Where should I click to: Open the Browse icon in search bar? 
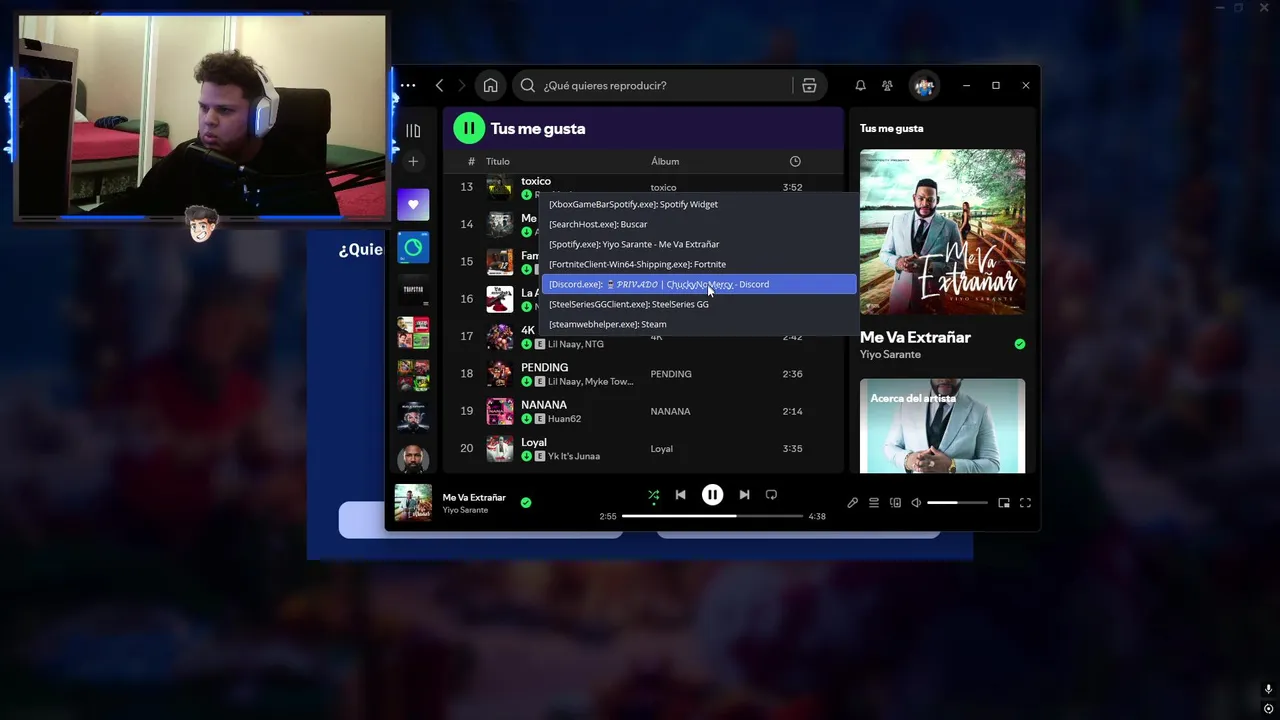tap(809, 85)
